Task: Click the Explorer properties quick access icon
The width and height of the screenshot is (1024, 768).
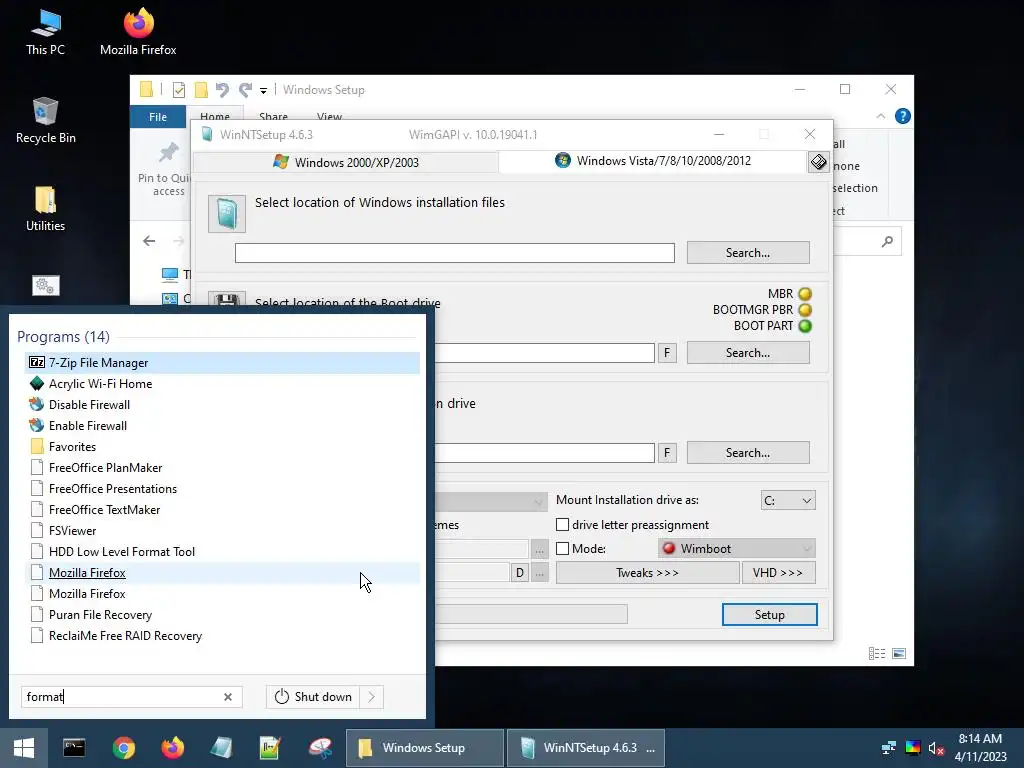Action: coord(179,90)
